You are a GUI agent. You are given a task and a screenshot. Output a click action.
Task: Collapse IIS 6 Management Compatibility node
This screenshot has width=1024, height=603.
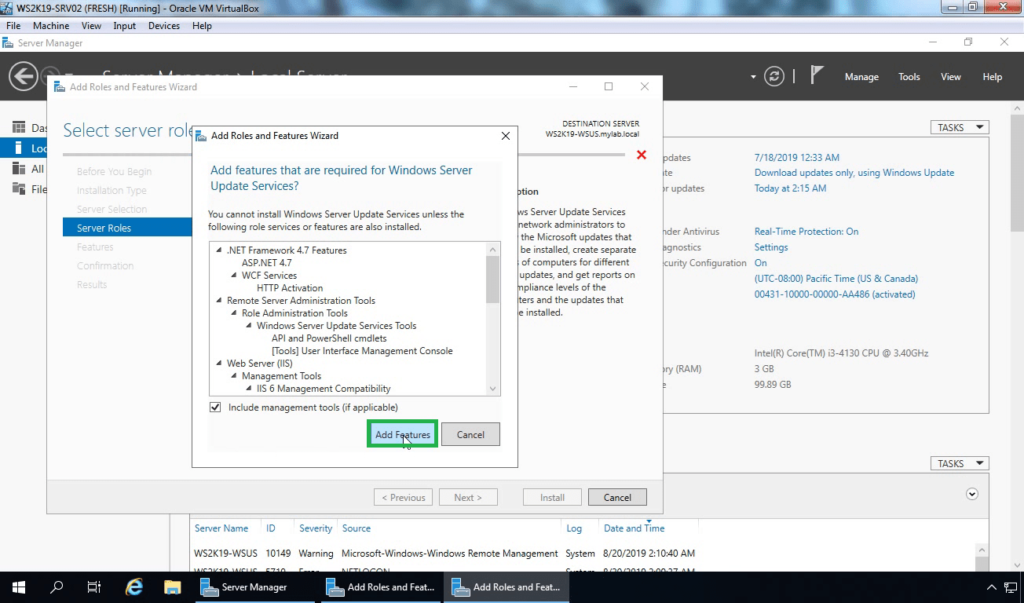248,388
